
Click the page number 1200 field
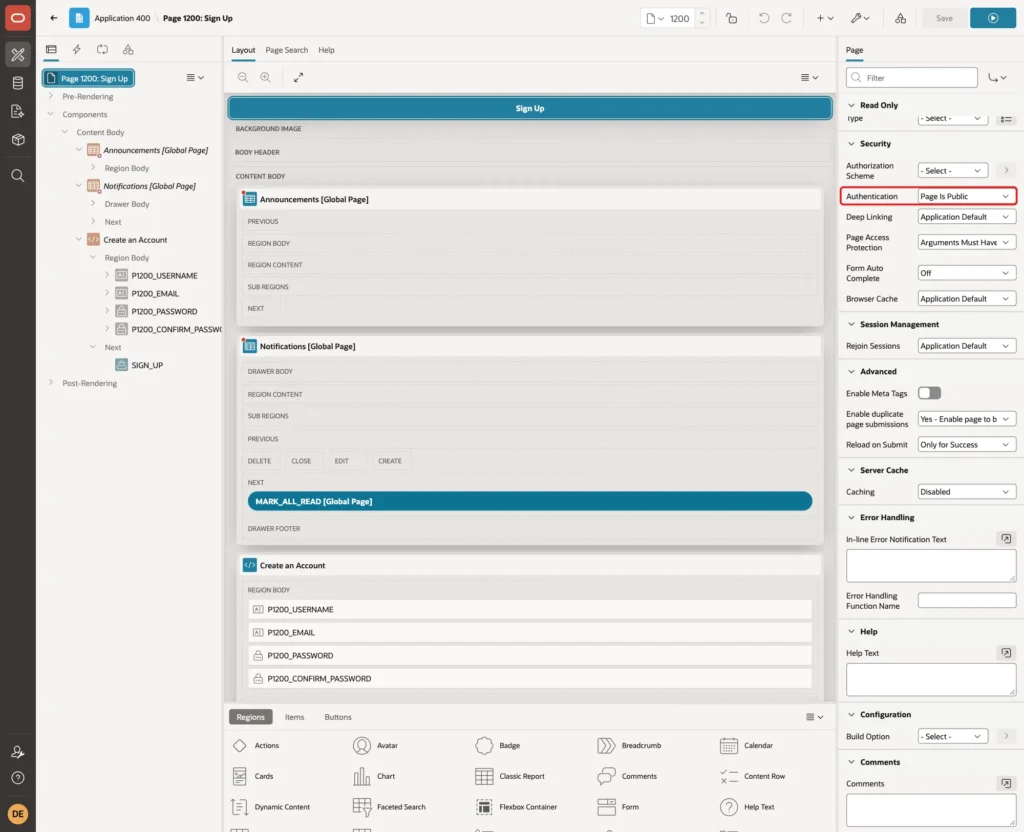[679, 18]
